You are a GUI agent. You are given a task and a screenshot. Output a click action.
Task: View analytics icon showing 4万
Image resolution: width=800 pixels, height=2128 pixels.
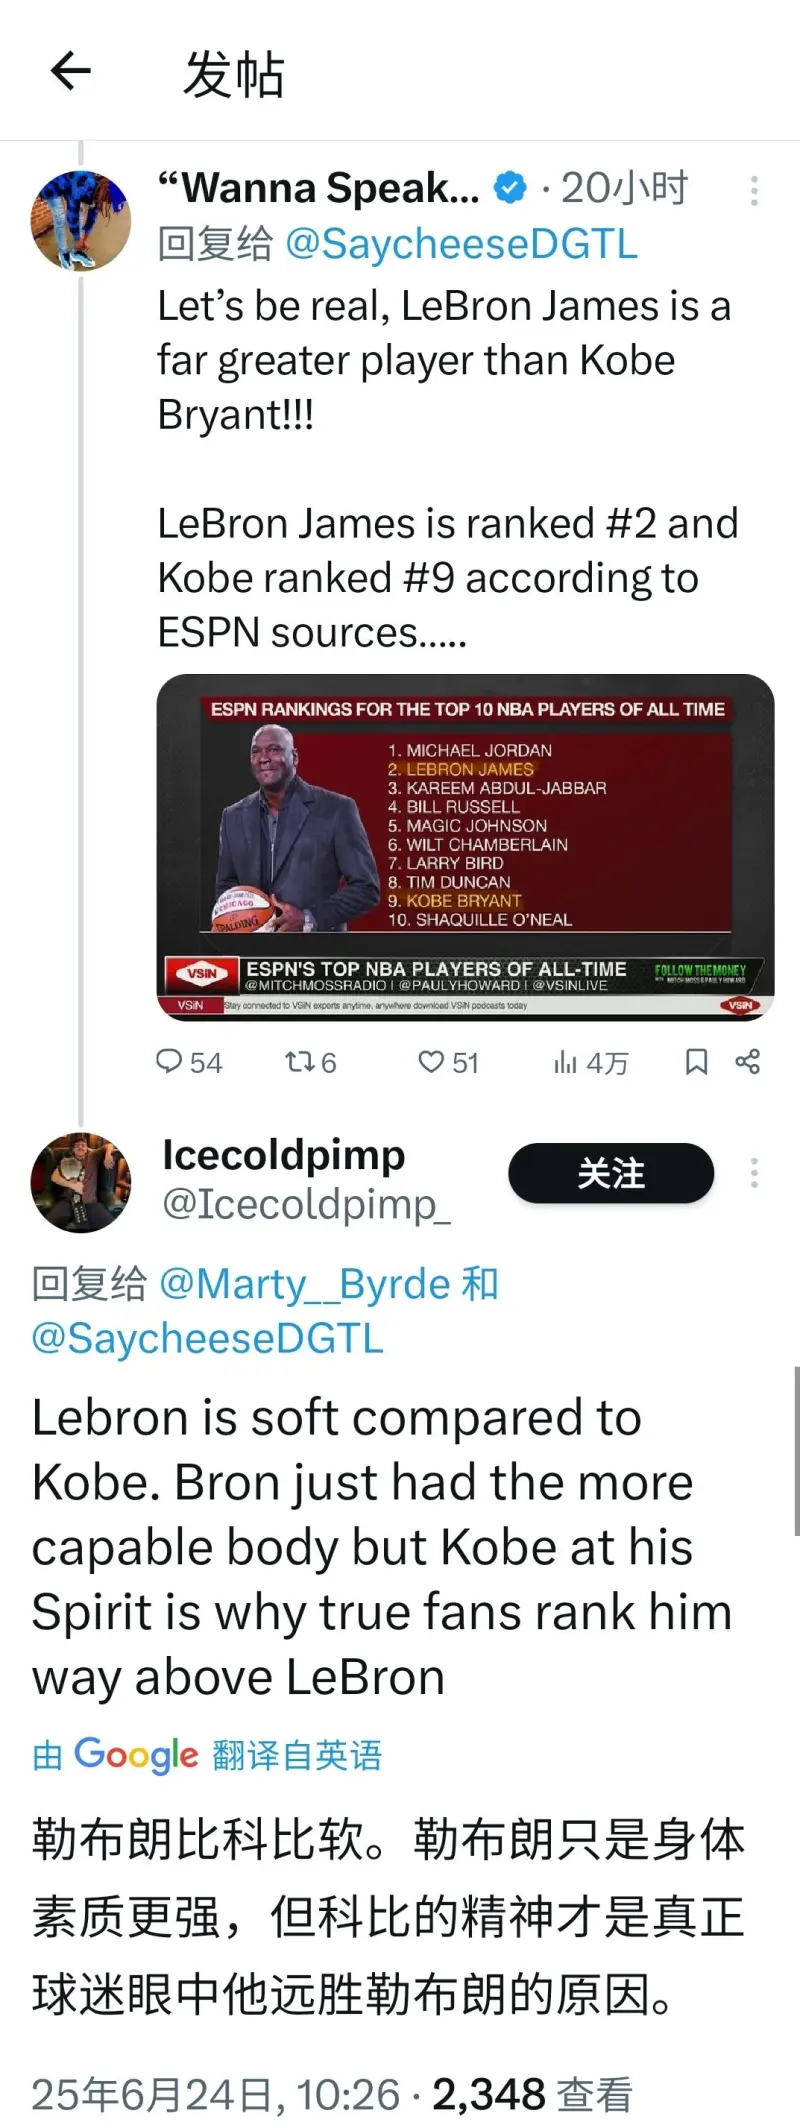(591, 1061)
